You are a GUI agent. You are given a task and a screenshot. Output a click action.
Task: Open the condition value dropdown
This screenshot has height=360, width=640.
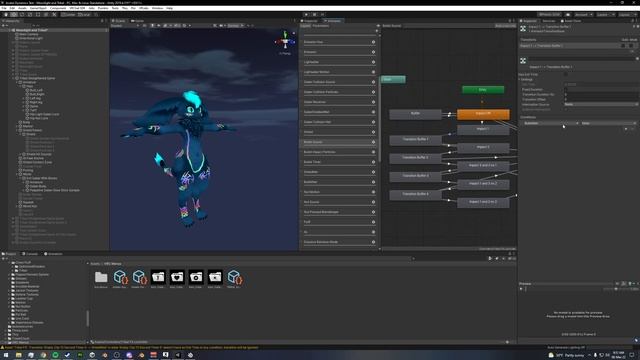608,123
